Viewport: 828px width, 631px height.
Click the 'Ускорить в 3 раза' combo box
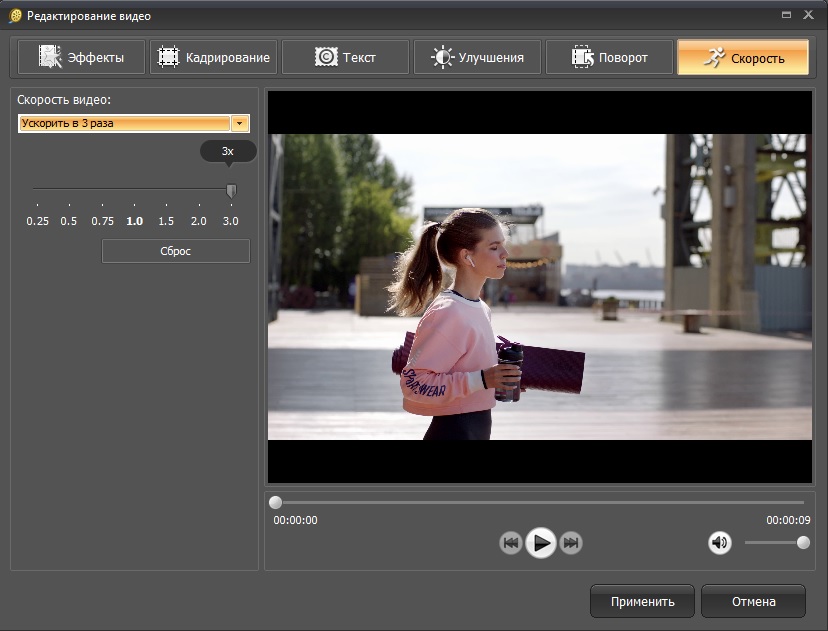124,123
